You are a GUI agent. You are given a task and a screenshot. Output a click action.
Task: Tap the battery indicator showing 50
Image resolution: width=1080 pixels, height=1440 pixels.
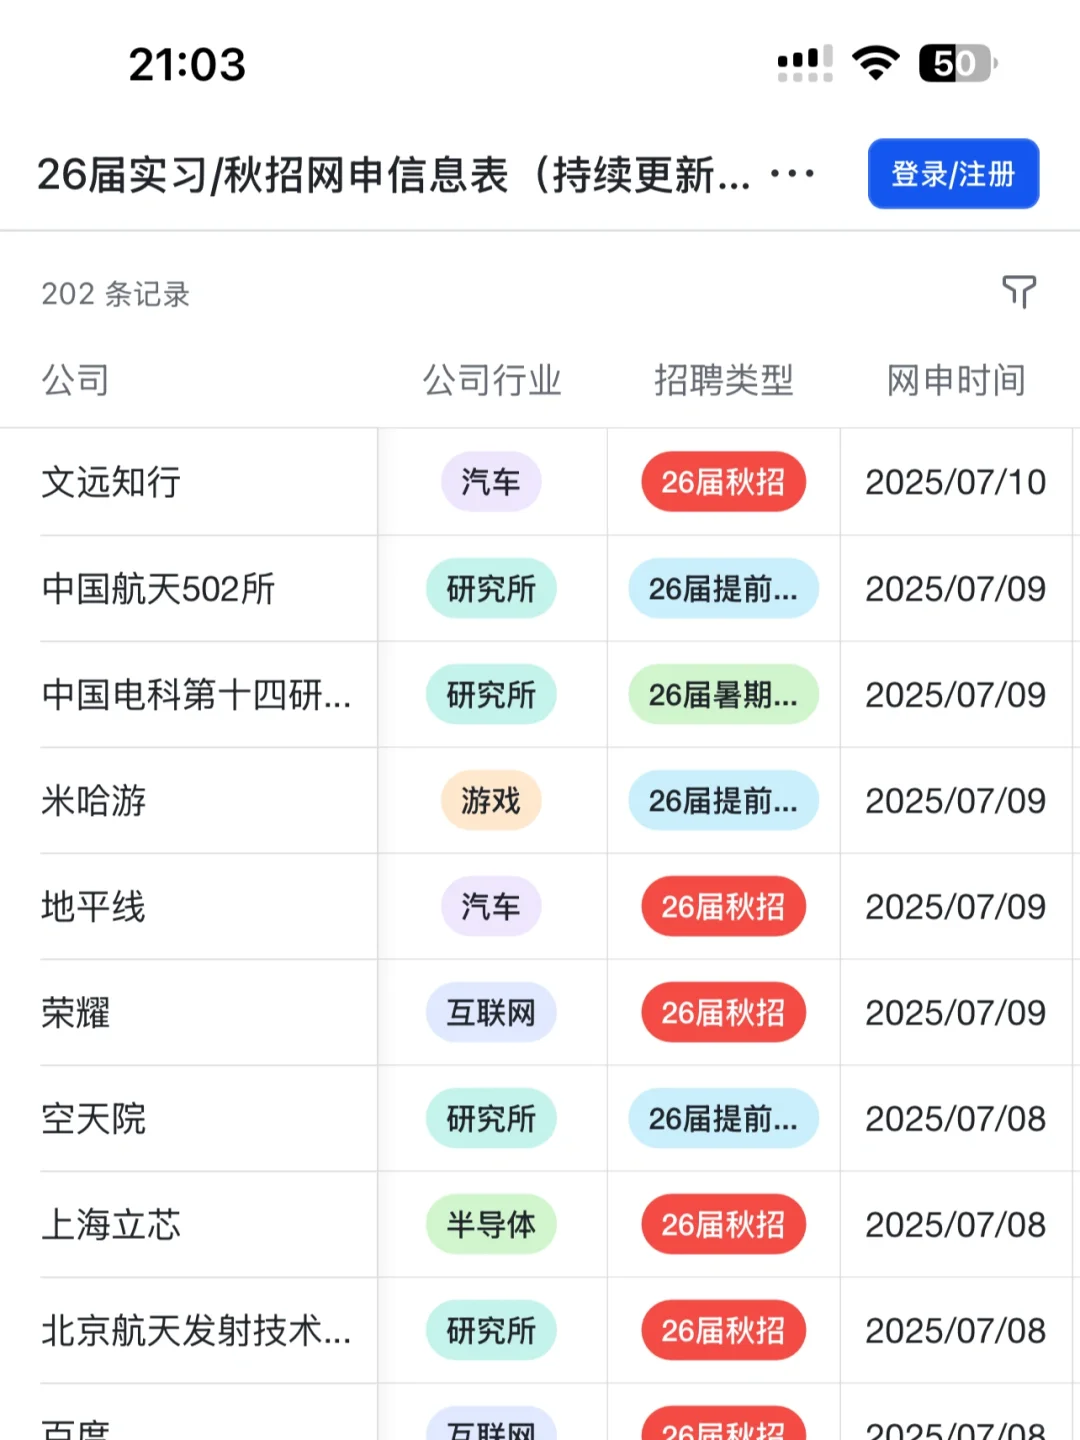pos(958,63)
